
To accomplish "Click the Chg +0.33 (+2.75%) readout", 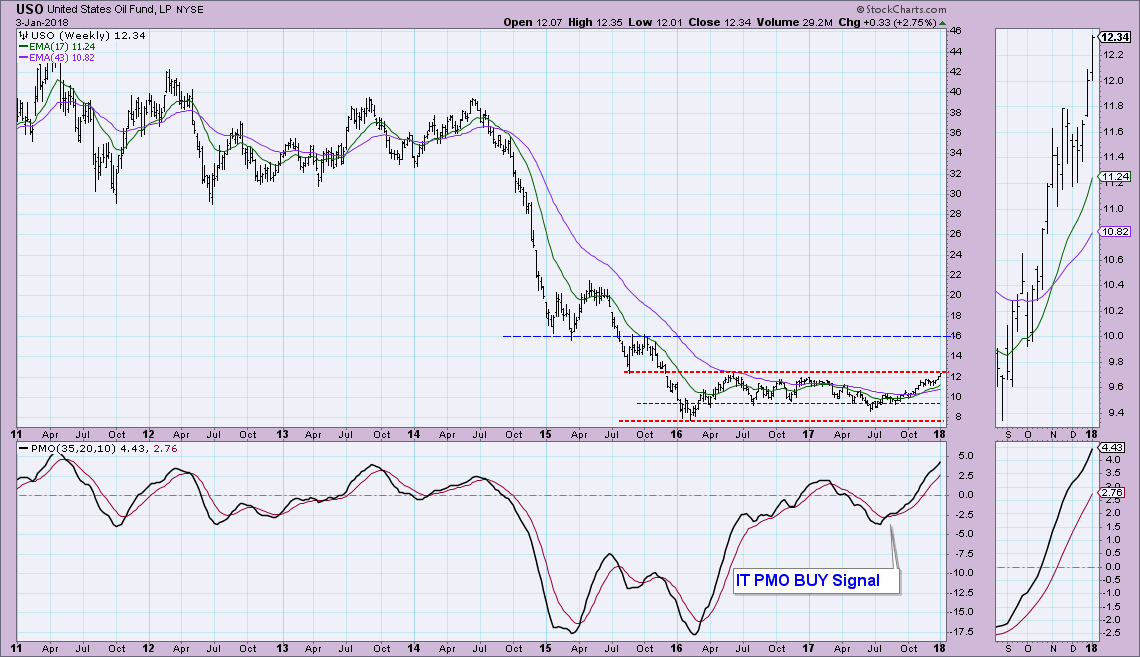I will [871, 22].
